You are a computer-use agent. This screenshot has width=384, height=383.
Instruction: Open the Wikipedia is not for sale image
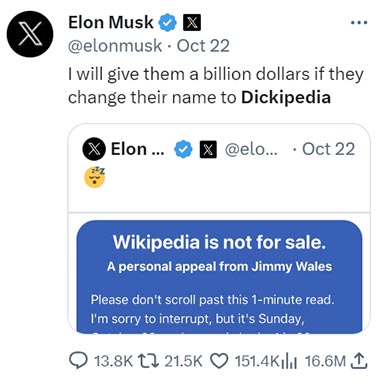pos(219,276)
